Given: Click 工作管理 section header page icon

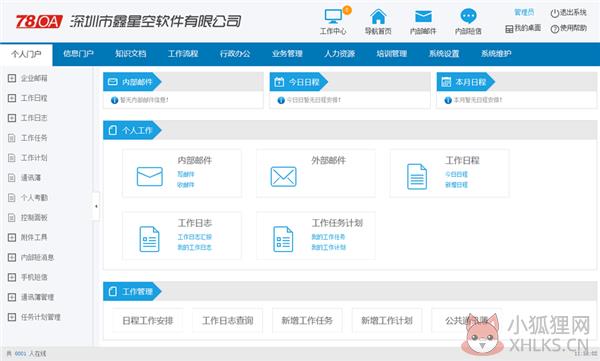Looking at the screenshot, I should (x=112, y=292).
